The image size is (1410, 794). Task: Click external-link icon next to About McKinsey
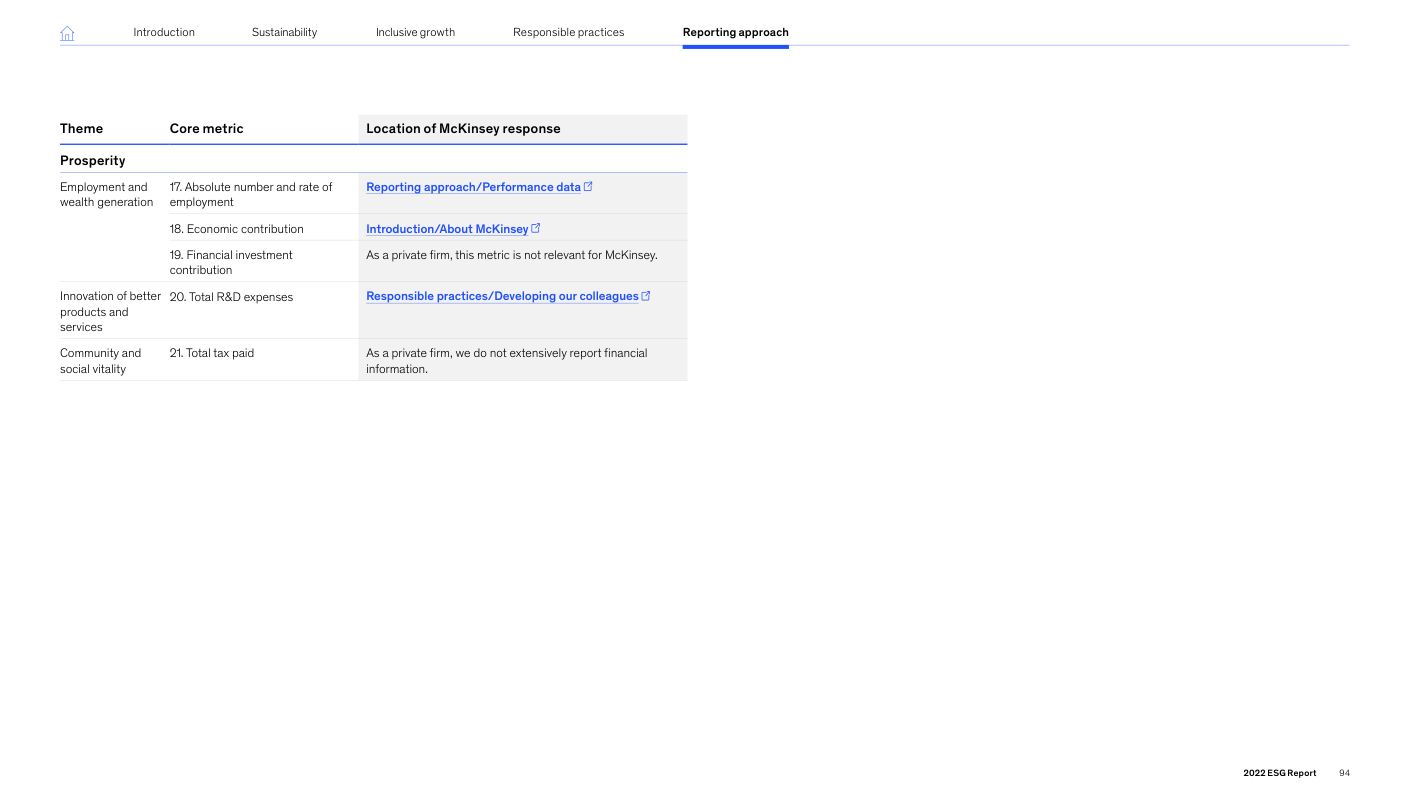coord(536,228)
